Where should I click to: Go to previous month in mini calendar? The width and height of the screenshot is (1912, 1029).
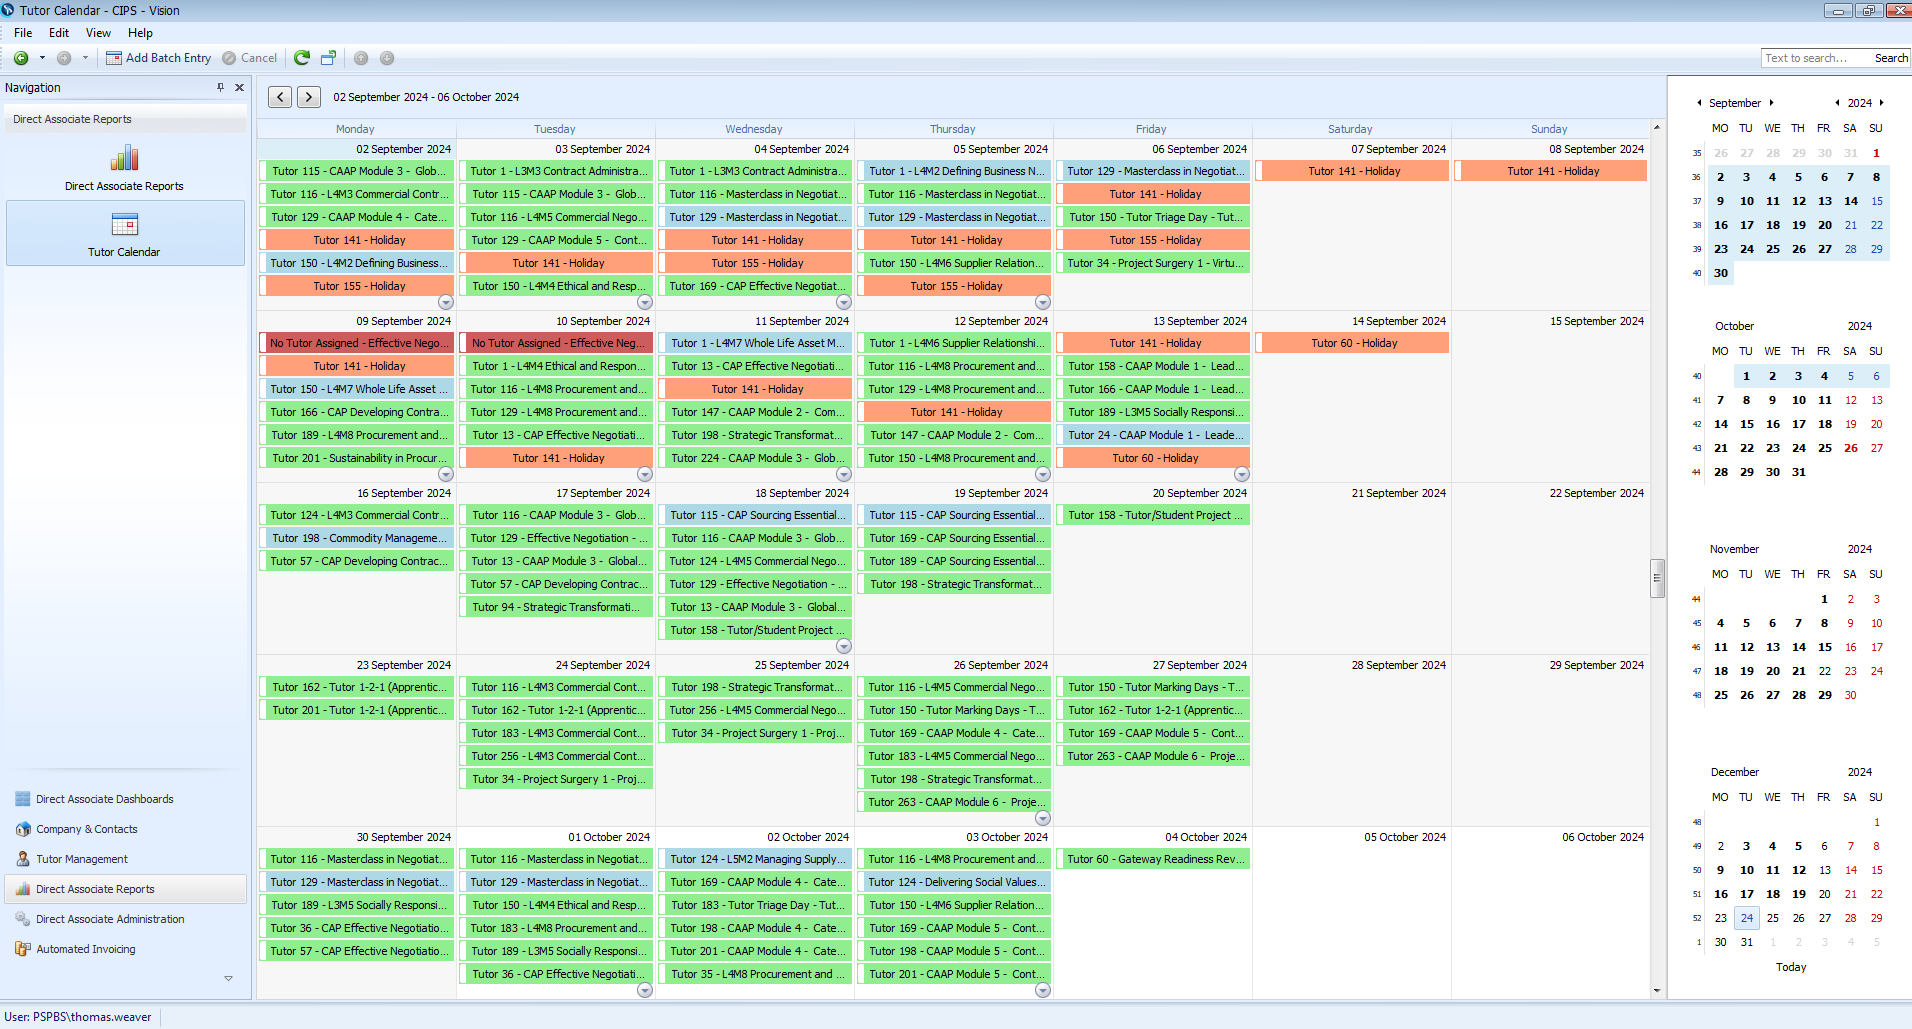point(1699,103)
